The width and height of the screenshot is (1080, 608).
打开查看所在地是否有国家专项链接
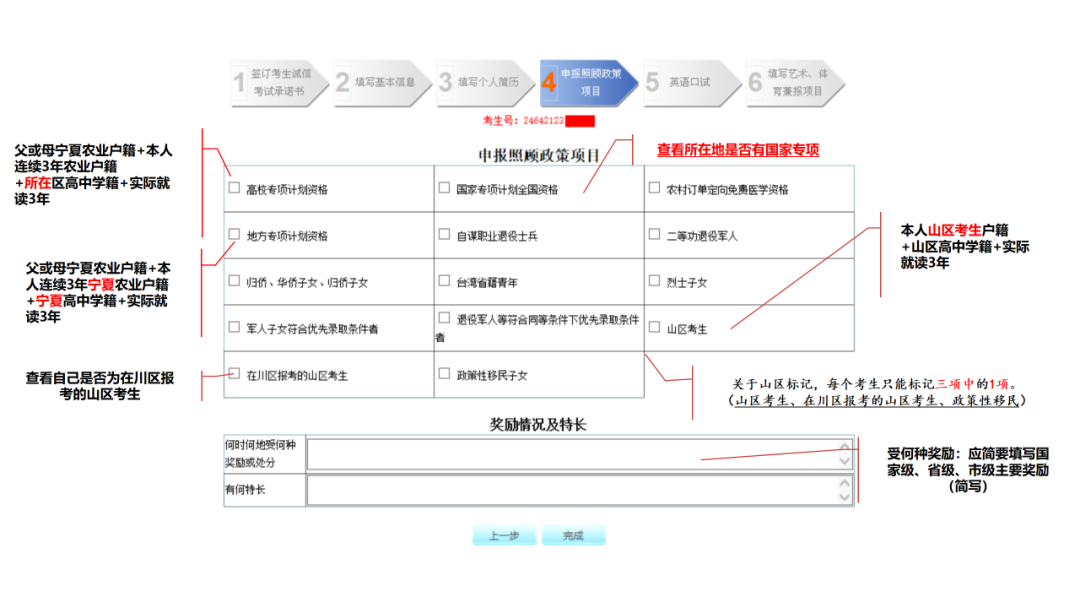click(738, 149)
